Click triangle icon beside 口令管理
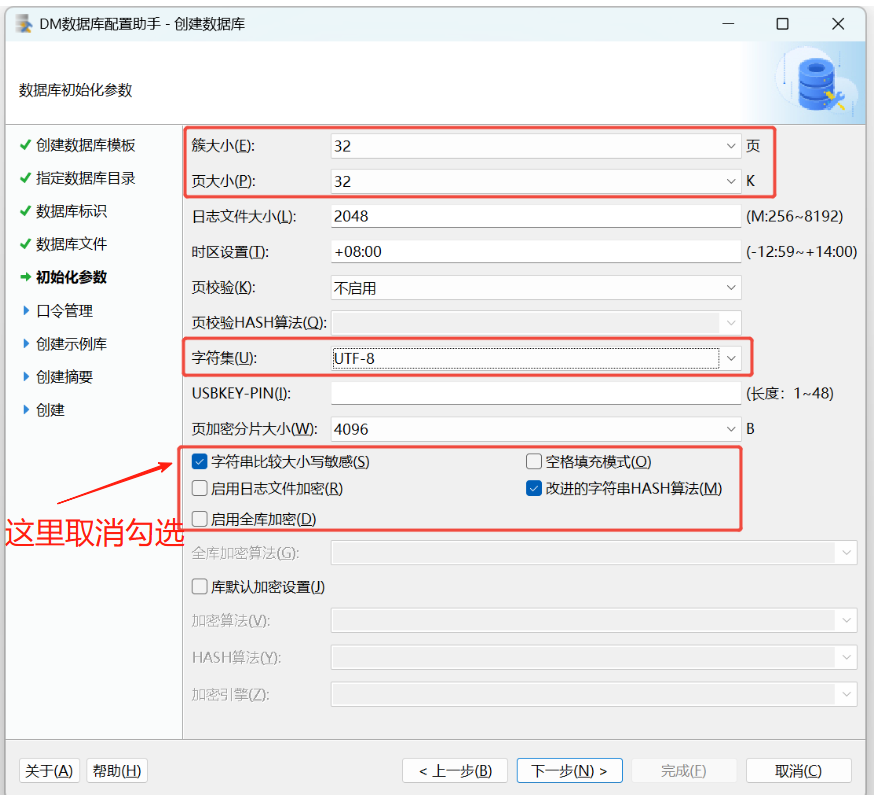Screen dimensions: 875x795 (x=26, y=310)
